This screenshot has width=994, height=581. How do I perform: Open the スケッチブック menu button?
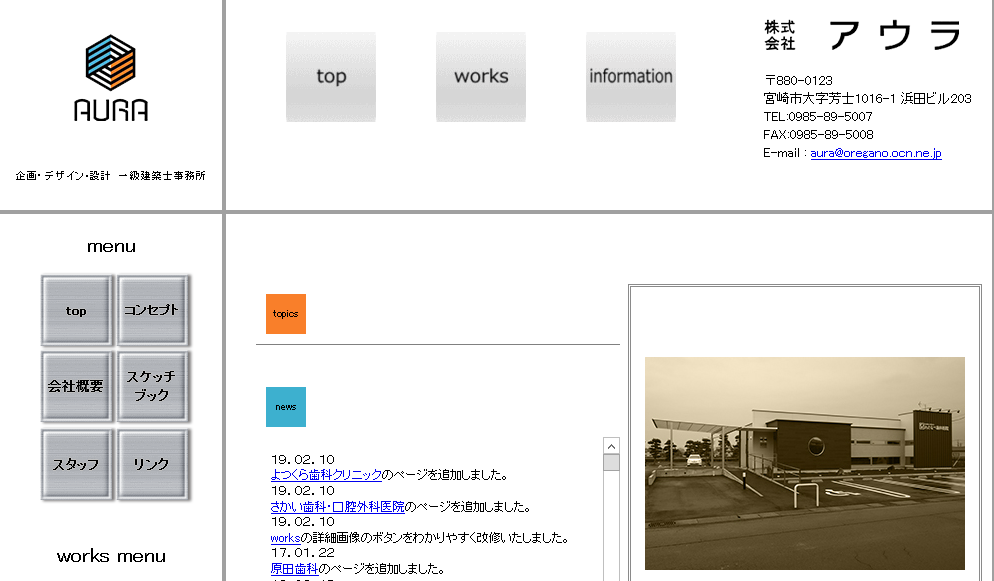click(x=152, y=386)
